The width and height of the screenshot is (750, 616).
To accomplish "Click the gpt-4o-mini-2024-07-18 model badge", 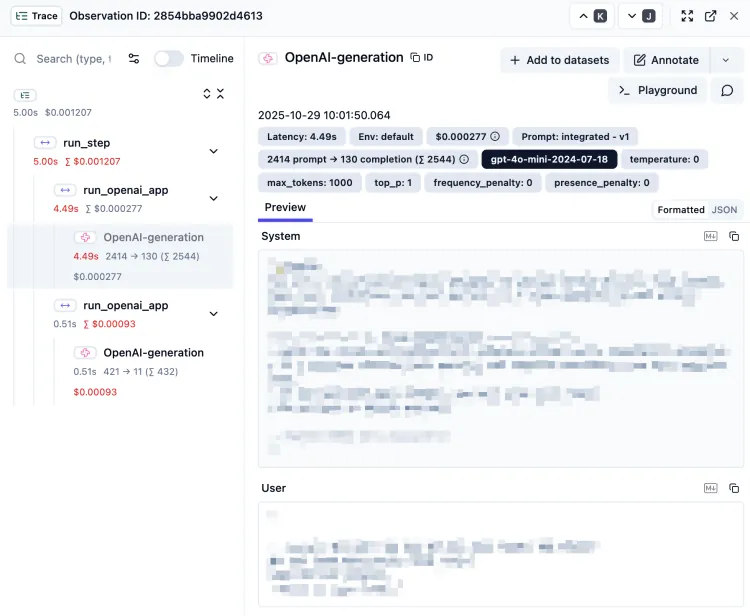I will pyautogui.click(x=549, y=159).
